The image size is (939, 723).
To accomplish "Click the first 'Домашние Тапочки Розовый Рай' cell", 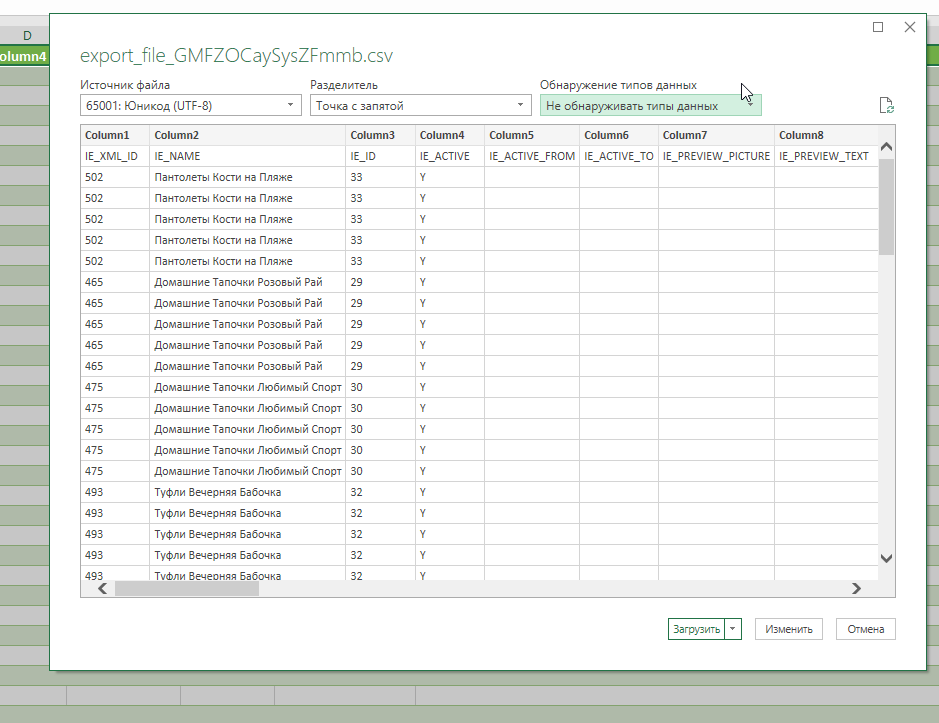I will pyautogui.click(x=247, y=282).
